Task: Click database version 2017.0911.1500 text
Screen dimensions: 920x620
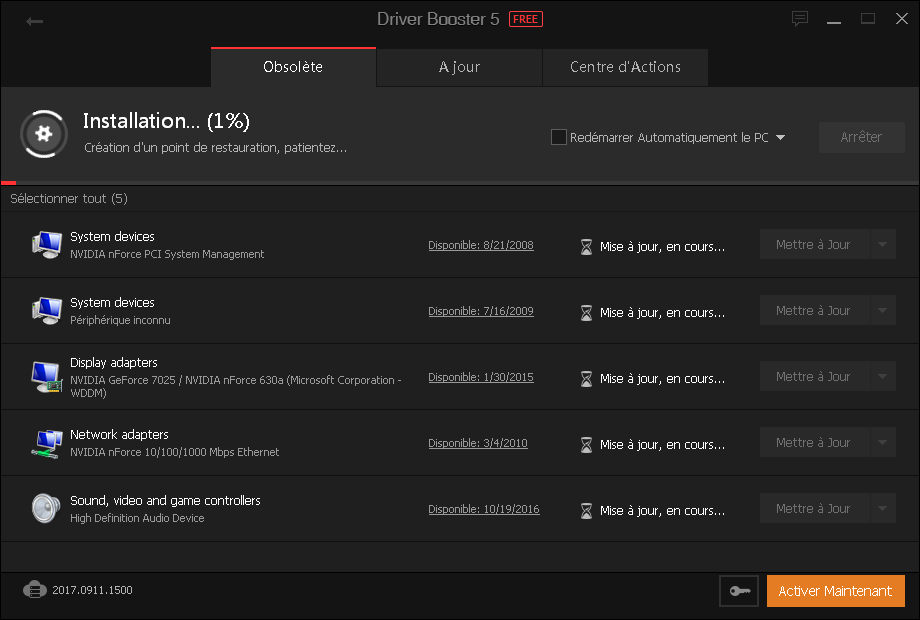Action: tap(92, 590)
